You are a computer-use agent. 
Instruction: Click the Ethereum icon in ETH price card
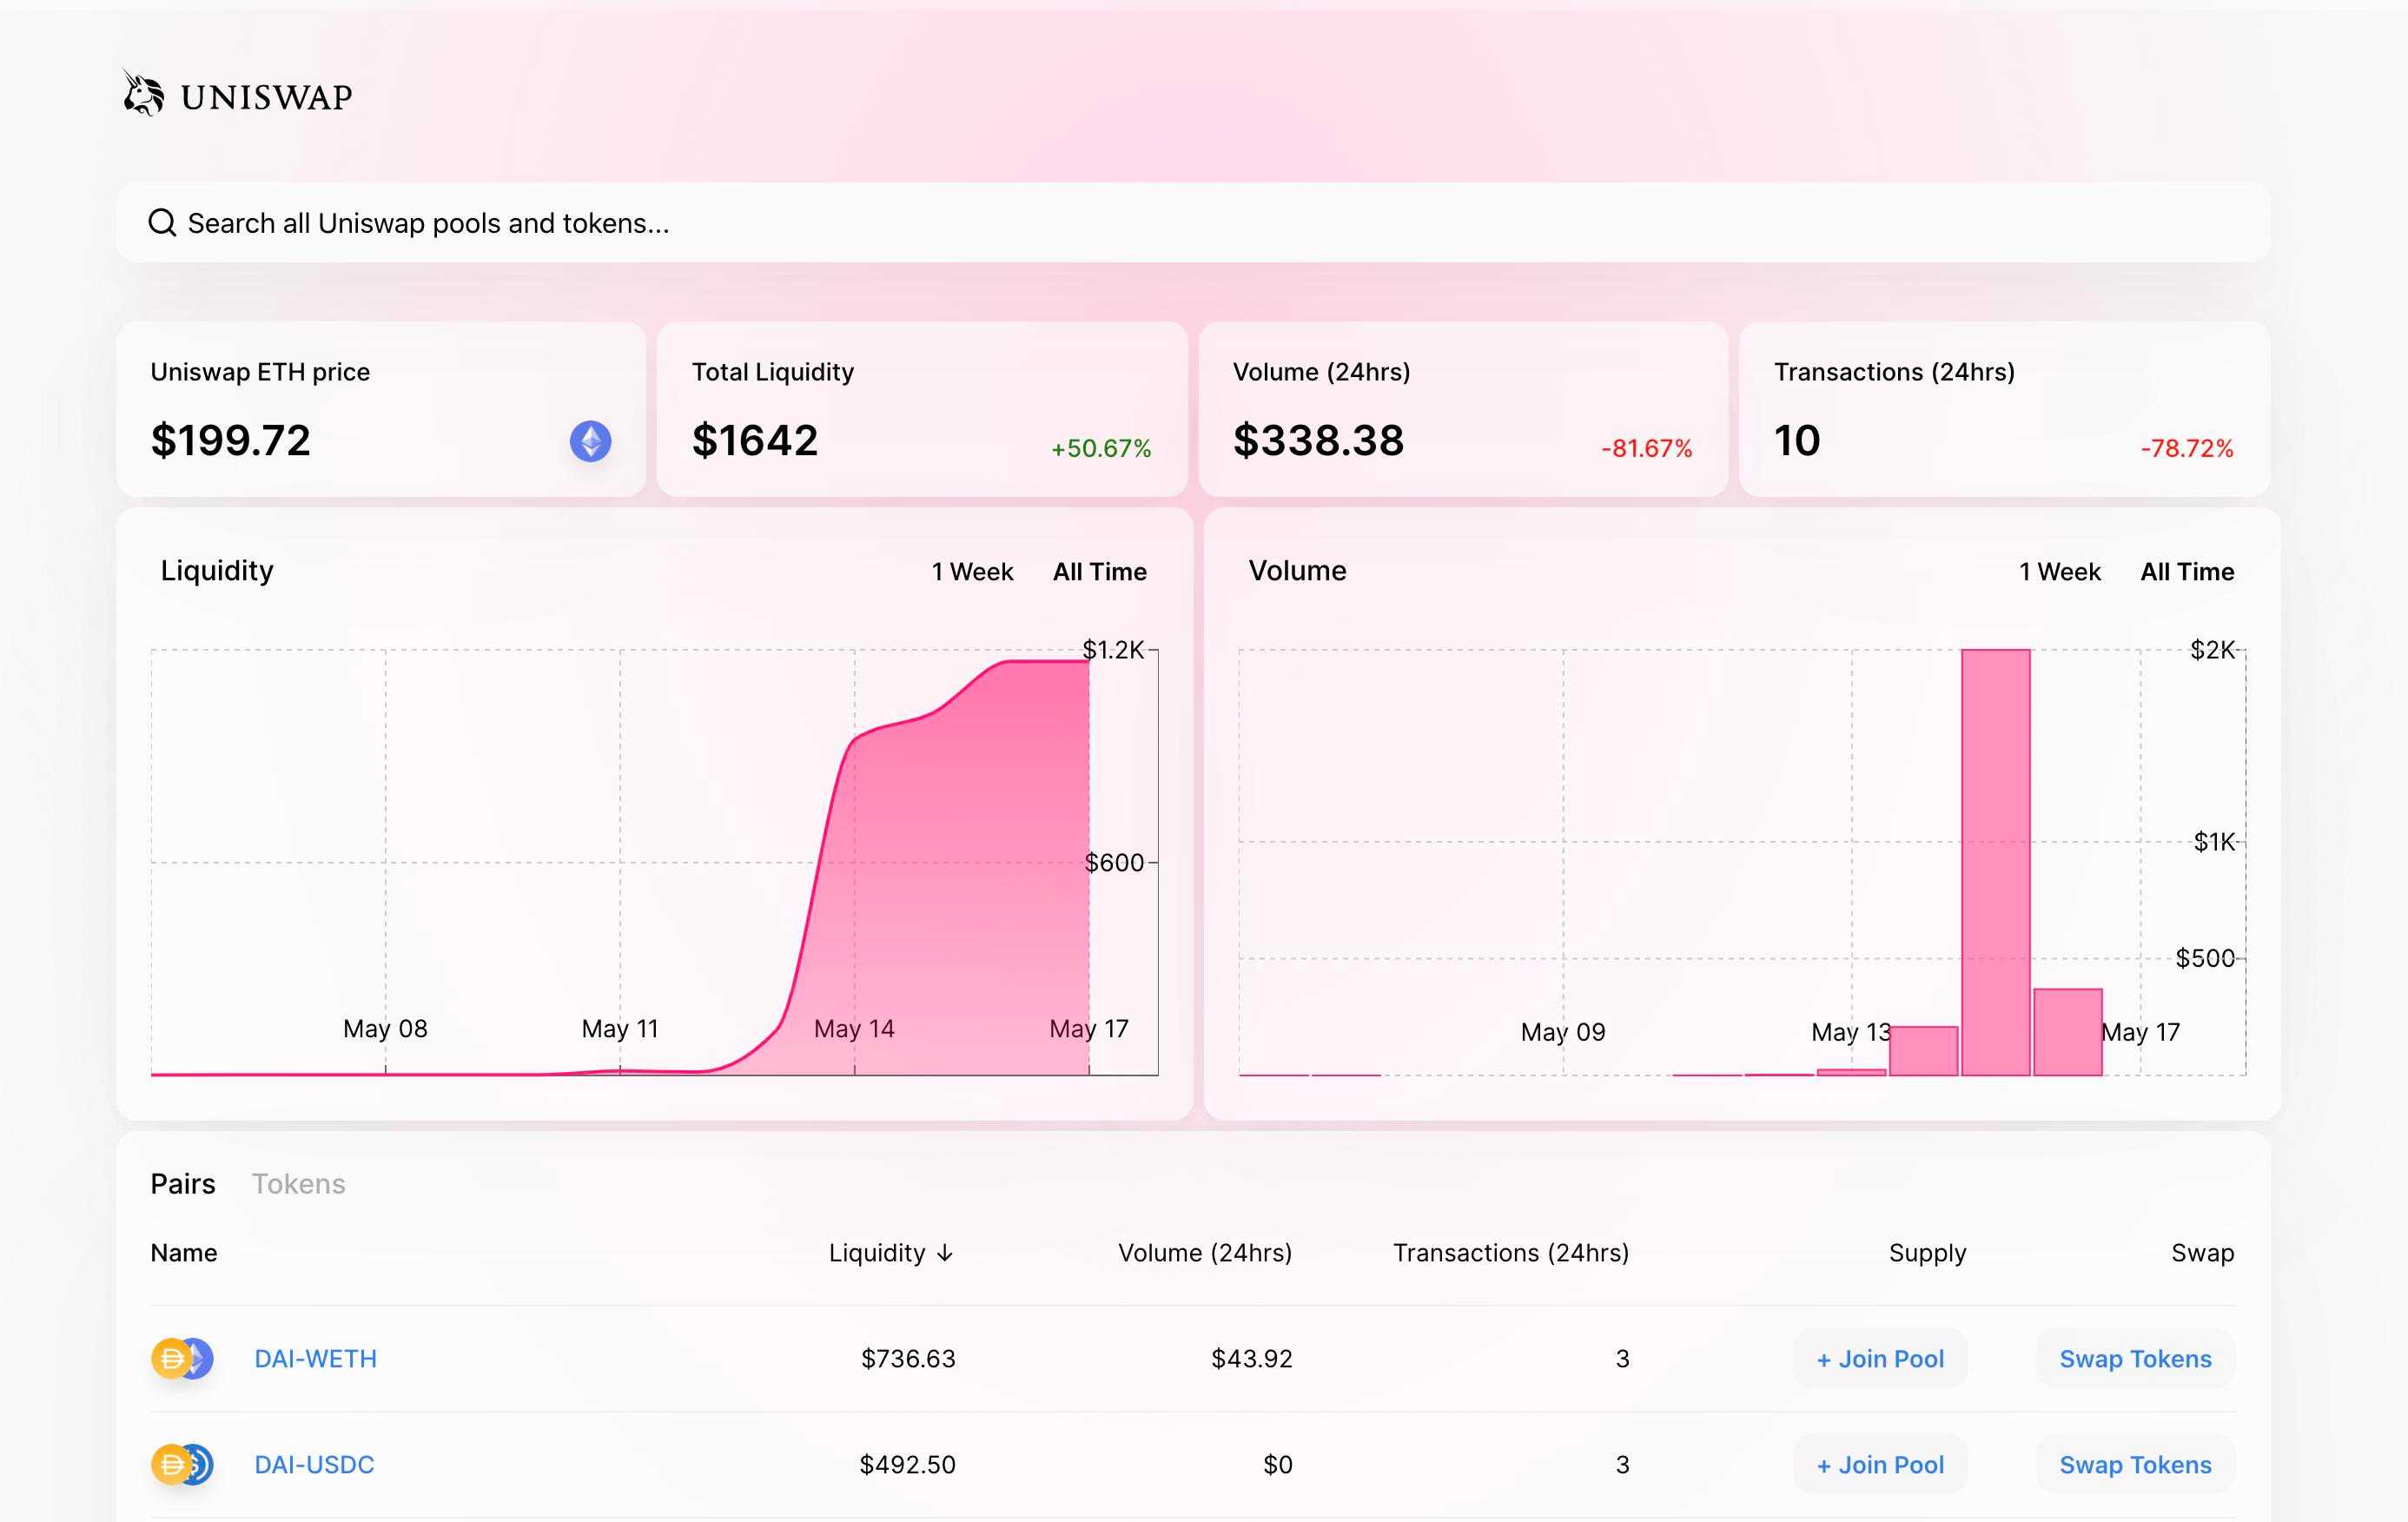[590, 441]
